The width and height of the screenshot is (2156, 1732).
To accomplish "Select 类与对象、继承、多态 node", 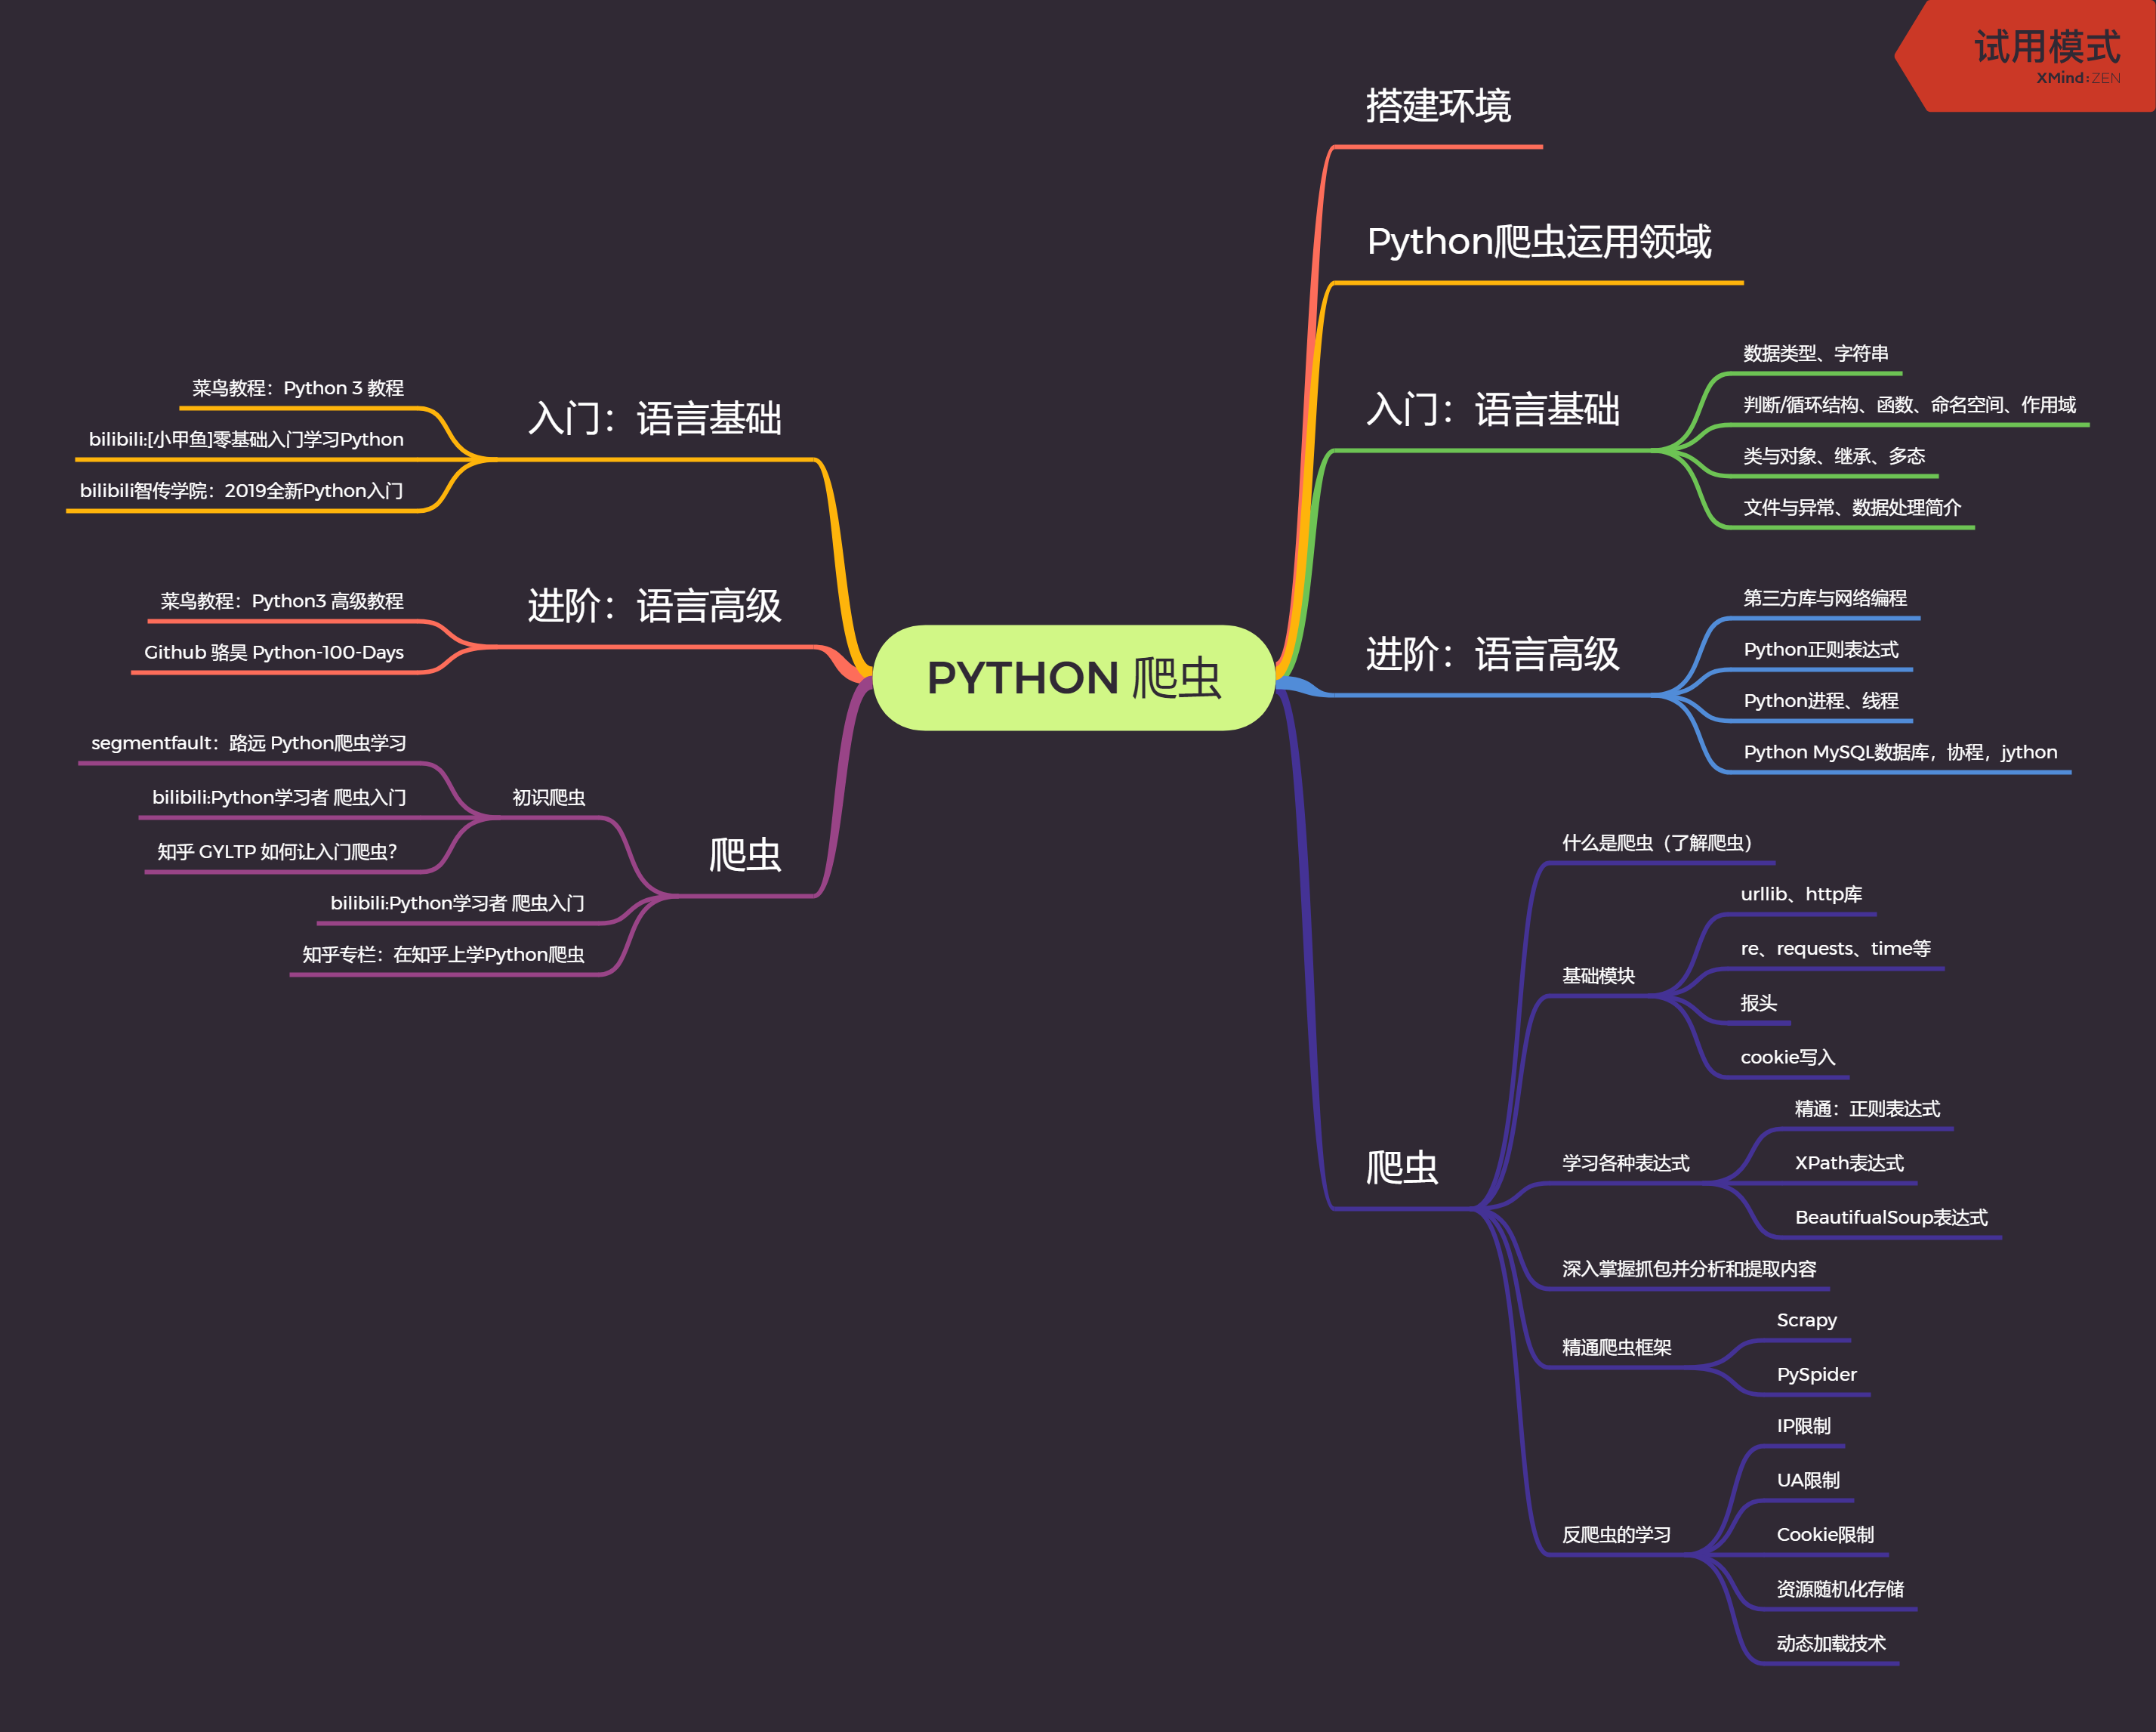I will click(x=1834, y=457).
